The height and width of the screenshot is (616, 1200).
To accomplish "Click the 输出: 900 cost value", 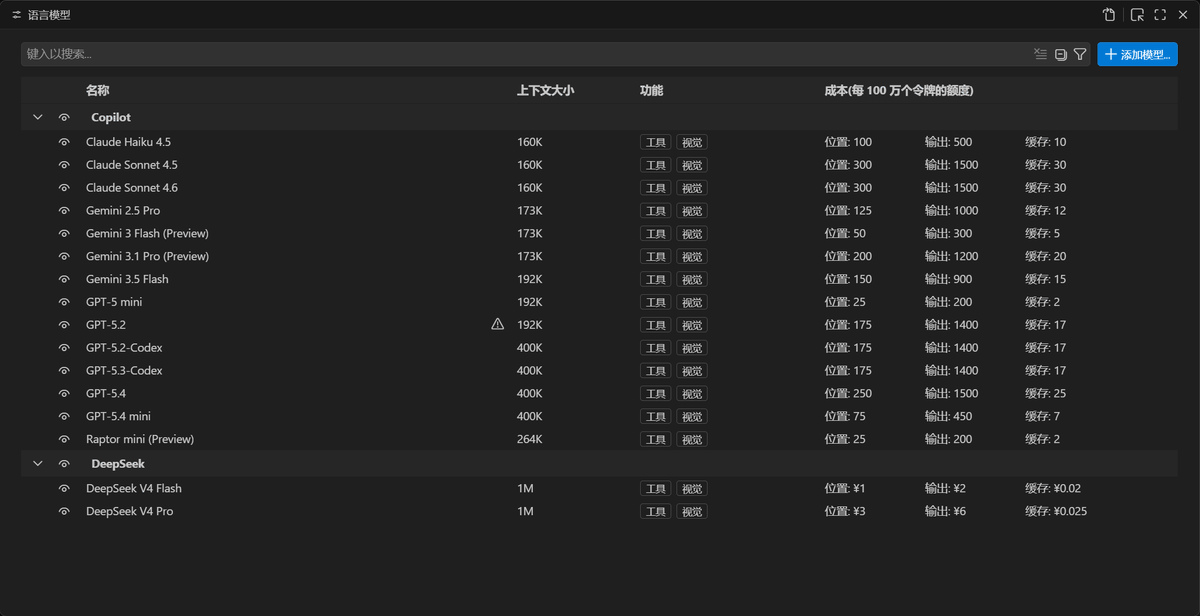I will tap(948, 279).
